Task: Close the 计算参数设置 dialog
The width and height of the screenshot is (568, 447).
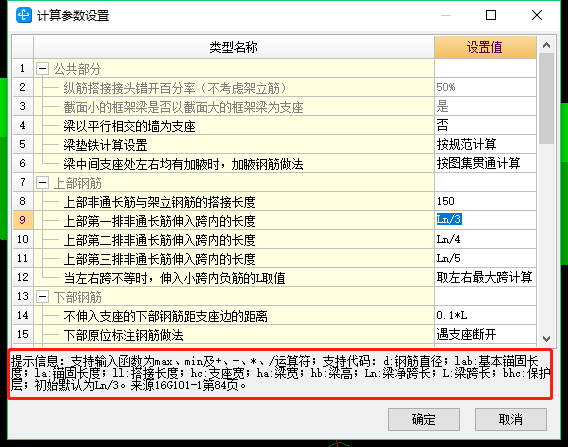Action: [537, 15]
